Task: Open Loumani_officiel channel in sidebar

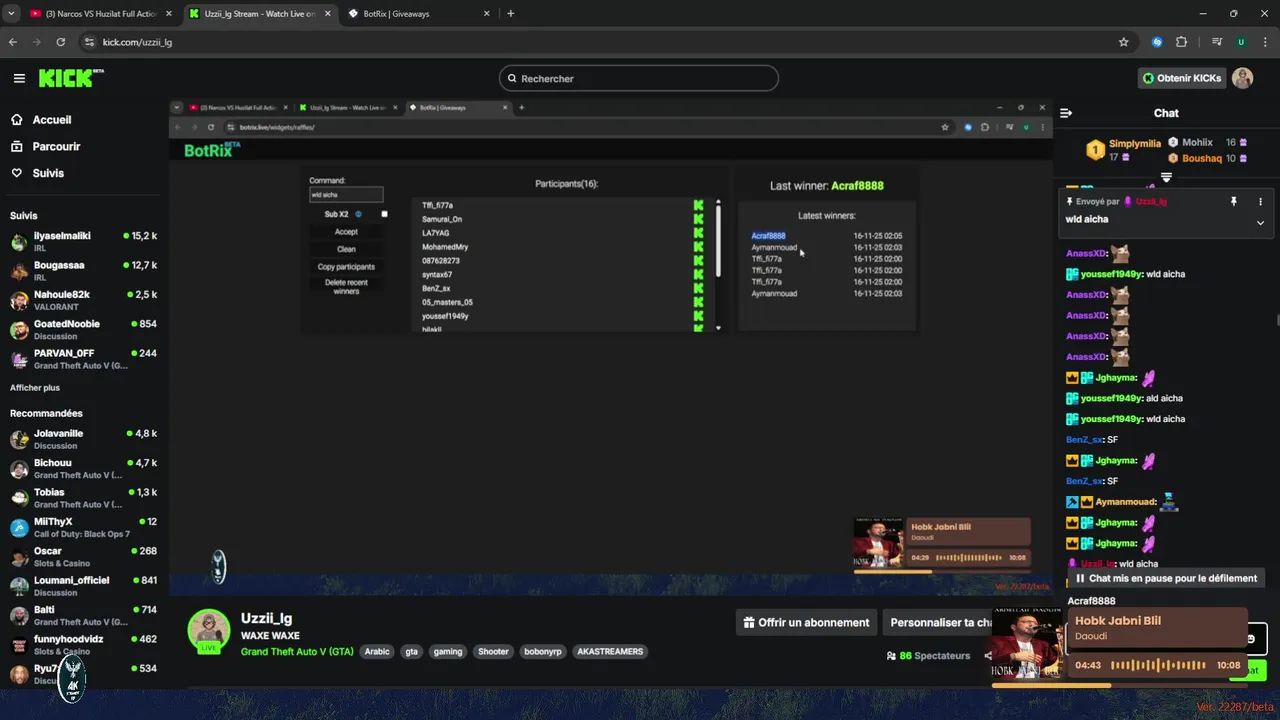Action: coord(83,586)
